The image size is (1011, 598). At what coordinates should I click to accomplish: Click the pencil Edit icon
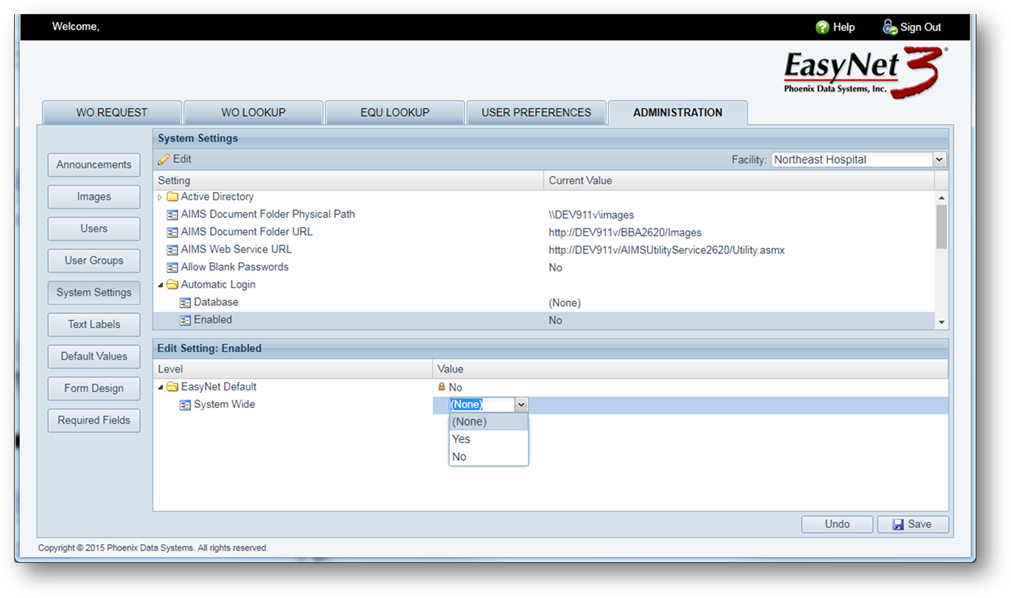point(163,160)
